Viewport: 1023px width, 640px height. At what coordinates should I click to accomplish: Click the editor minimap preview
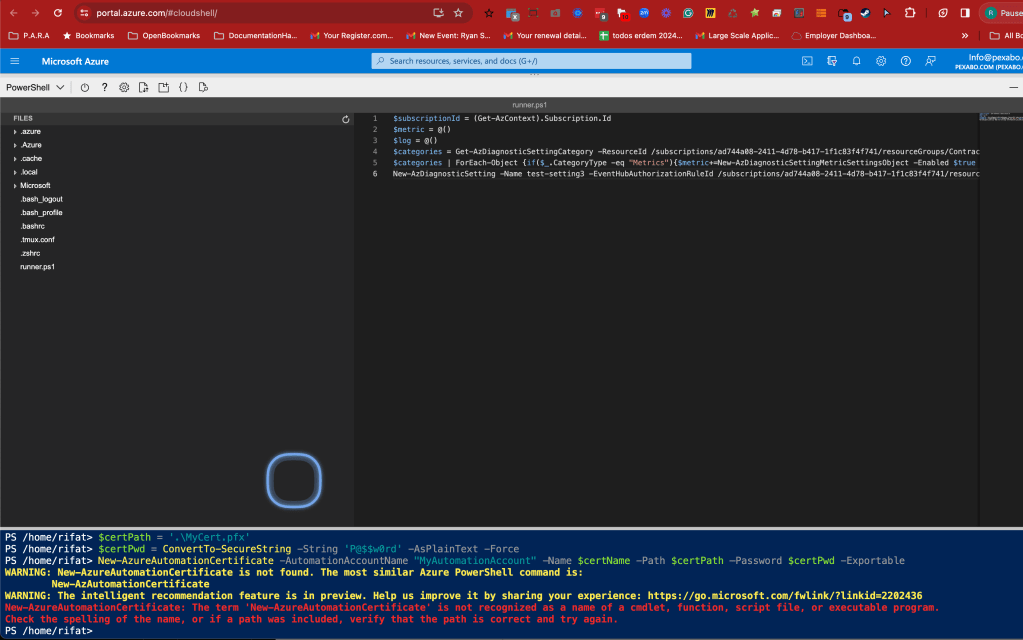click(x=1001, y=117)
